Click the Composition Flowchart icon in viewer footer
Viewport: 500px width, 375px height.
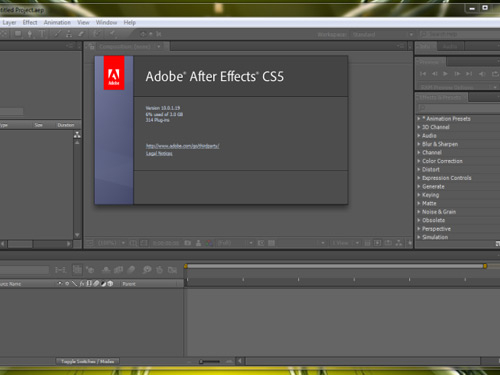[x=399, y=243]
